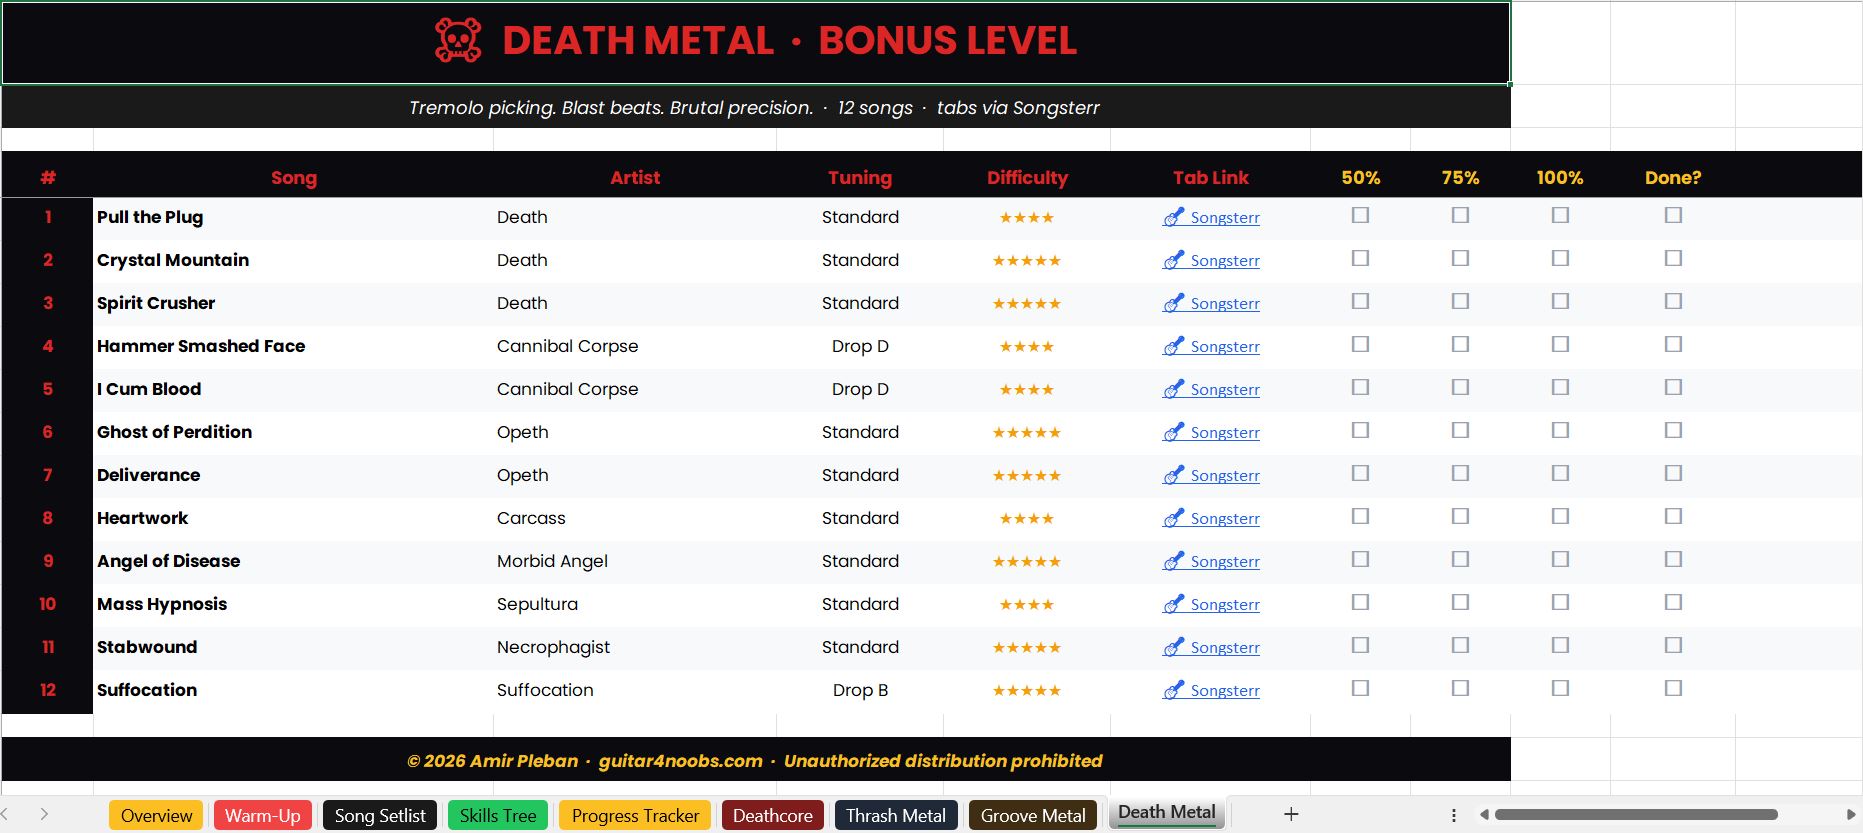Mark 100% checkbox for Stabwound
The image size is (1863, 833).
tap(1560, 645)
